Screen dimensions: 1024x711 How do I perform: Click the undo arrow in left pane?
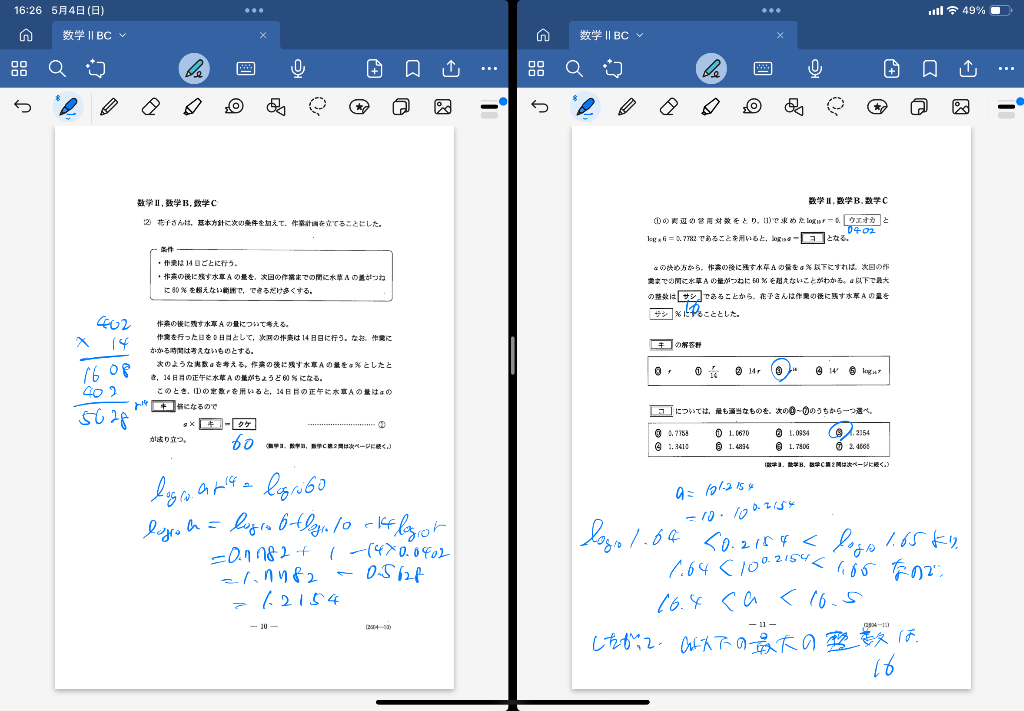tap(23, 106)
